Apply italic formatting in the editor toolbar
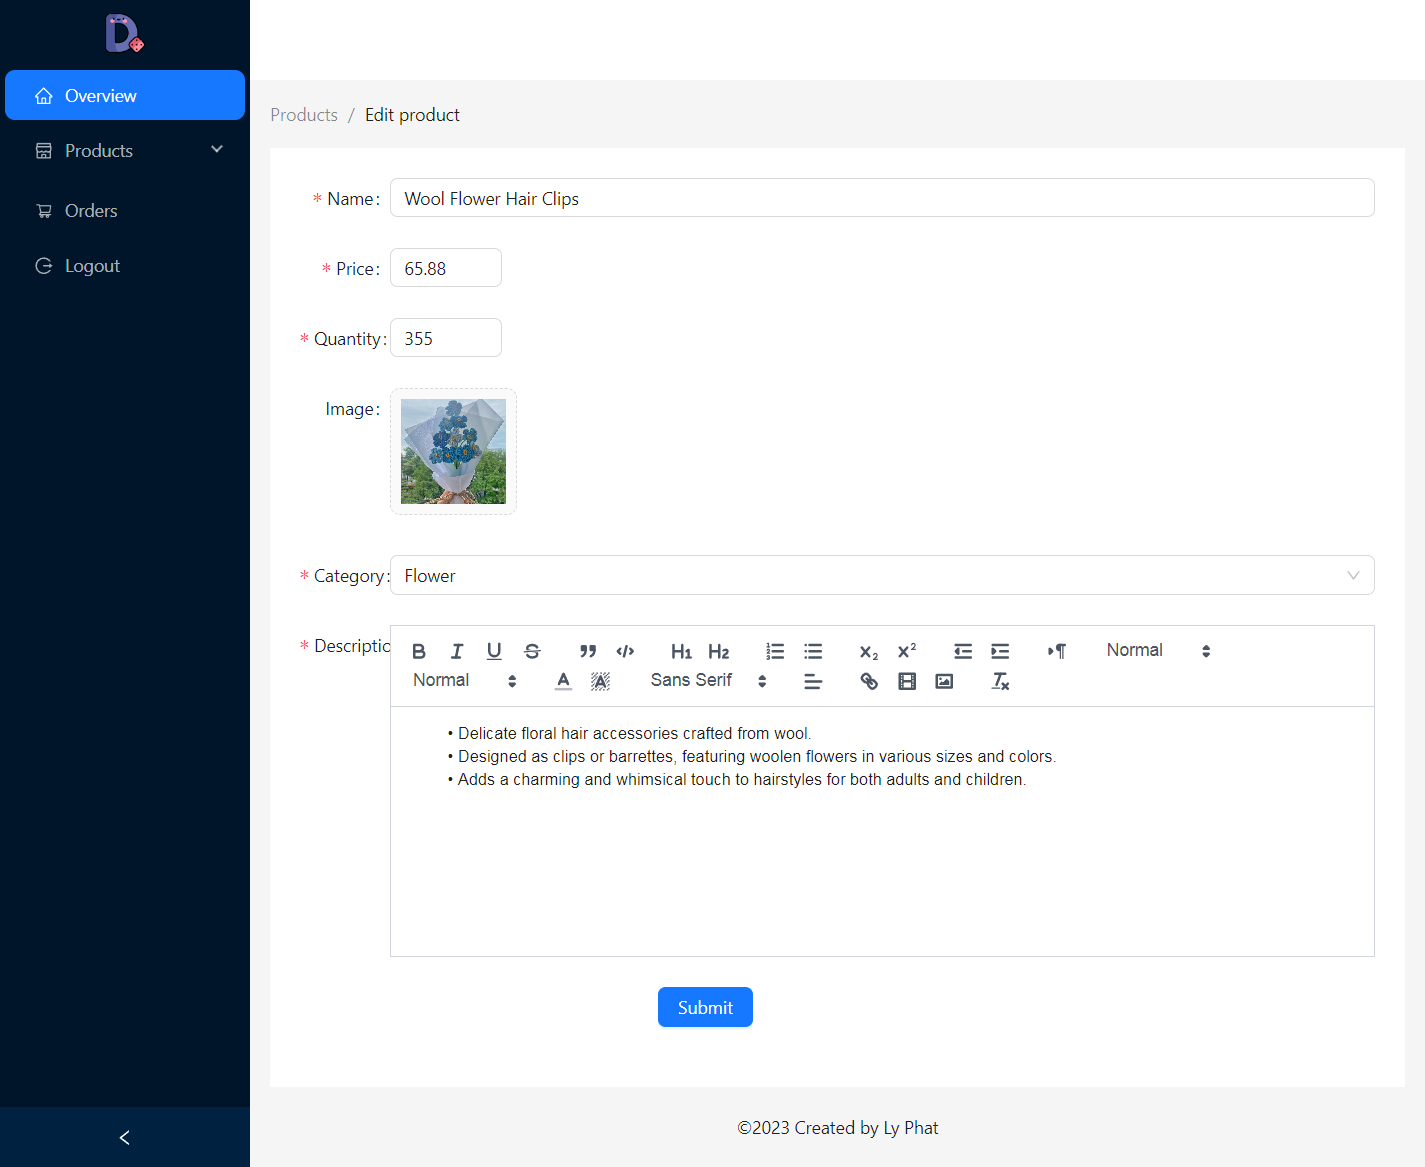This screenshot has height=1167, width=1425. point(456,650)
